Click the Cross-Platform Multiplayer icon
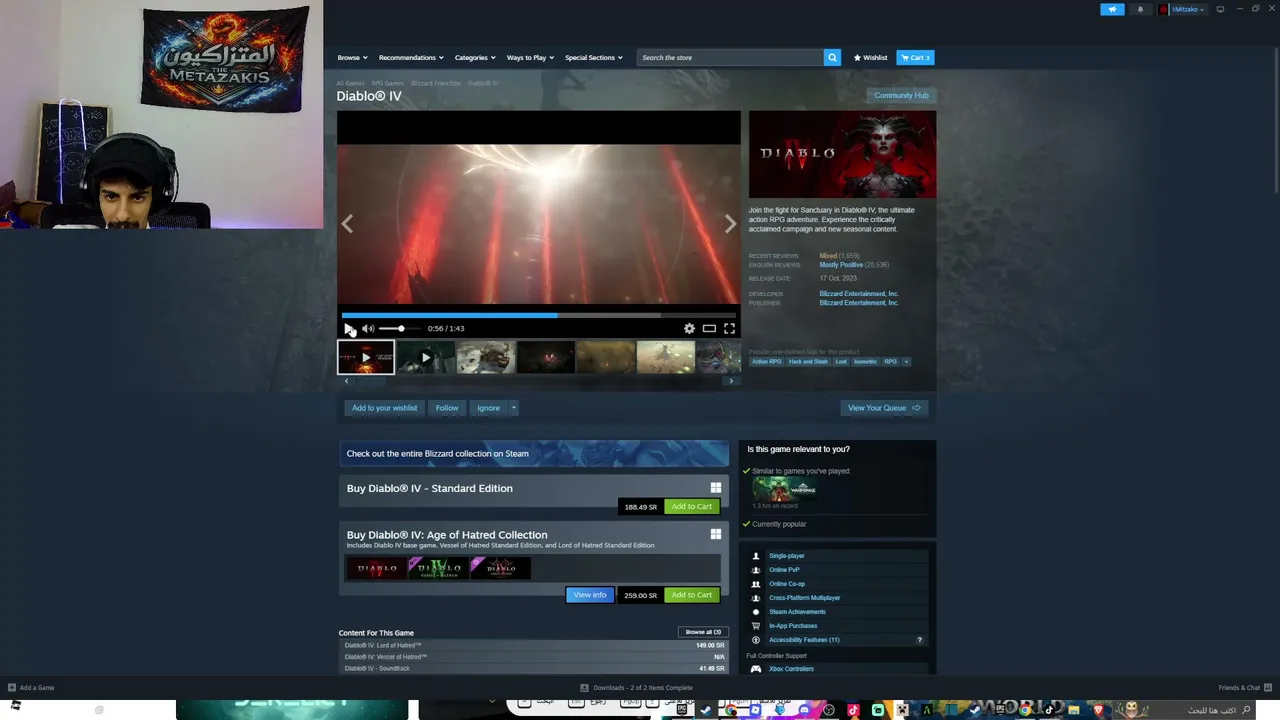Screen dimensions: 1280x720 (756, 598)
